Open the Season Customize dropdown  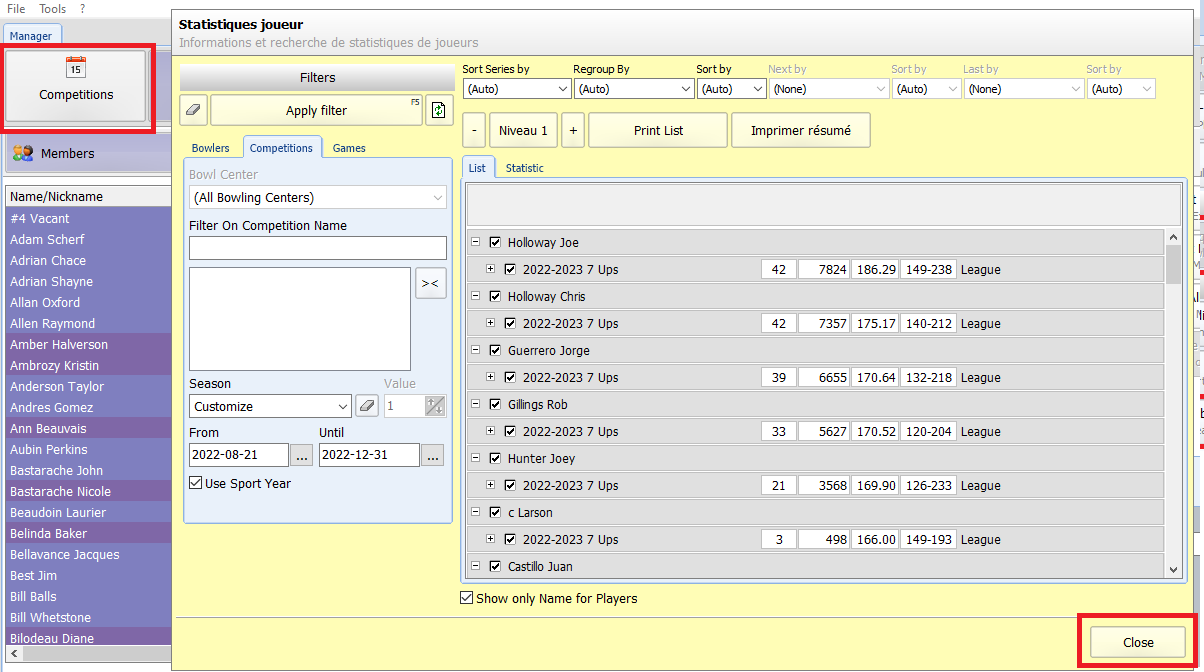(x=270, y=406)
